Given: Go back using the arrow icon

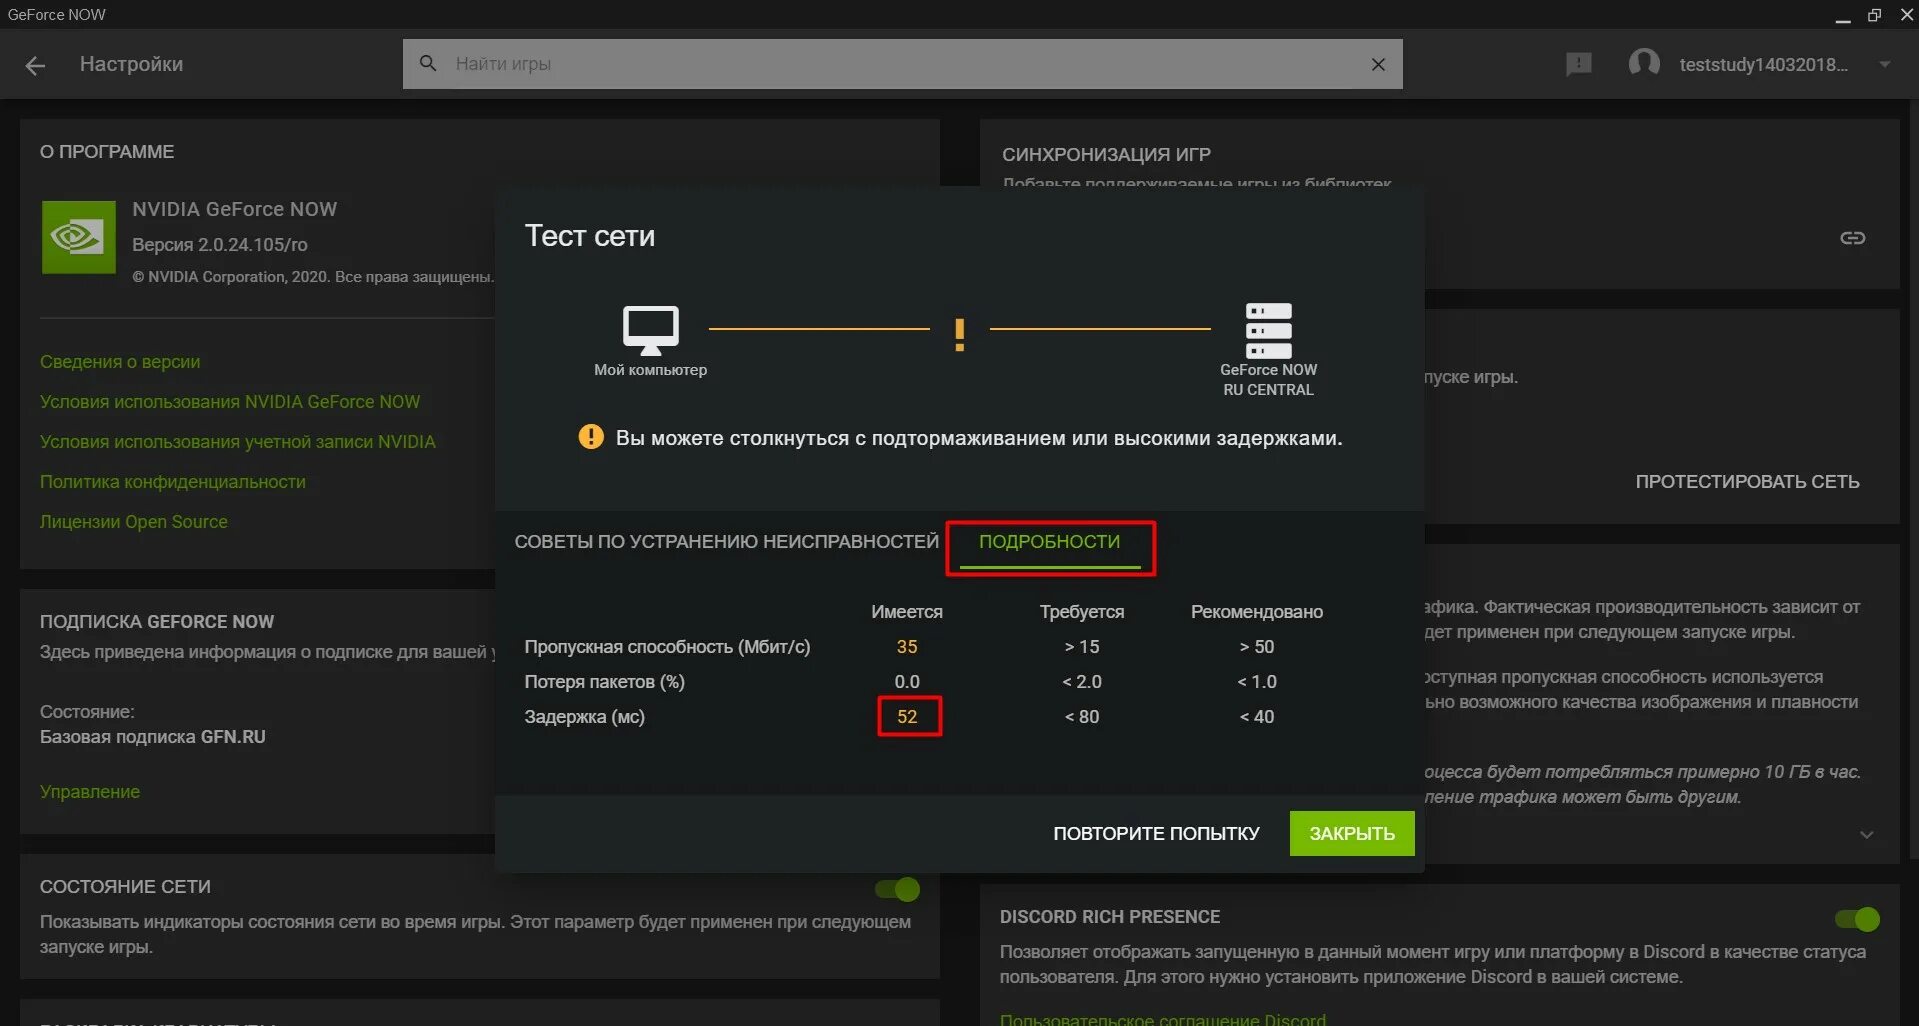Looking at the screenshot, I should click(x=35, y=65).
